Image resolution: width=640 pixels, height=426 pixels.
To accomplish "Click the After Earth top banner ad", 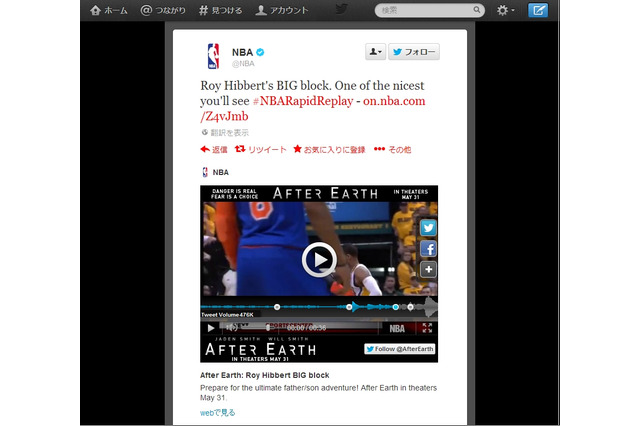I will (x=319, y=194).
